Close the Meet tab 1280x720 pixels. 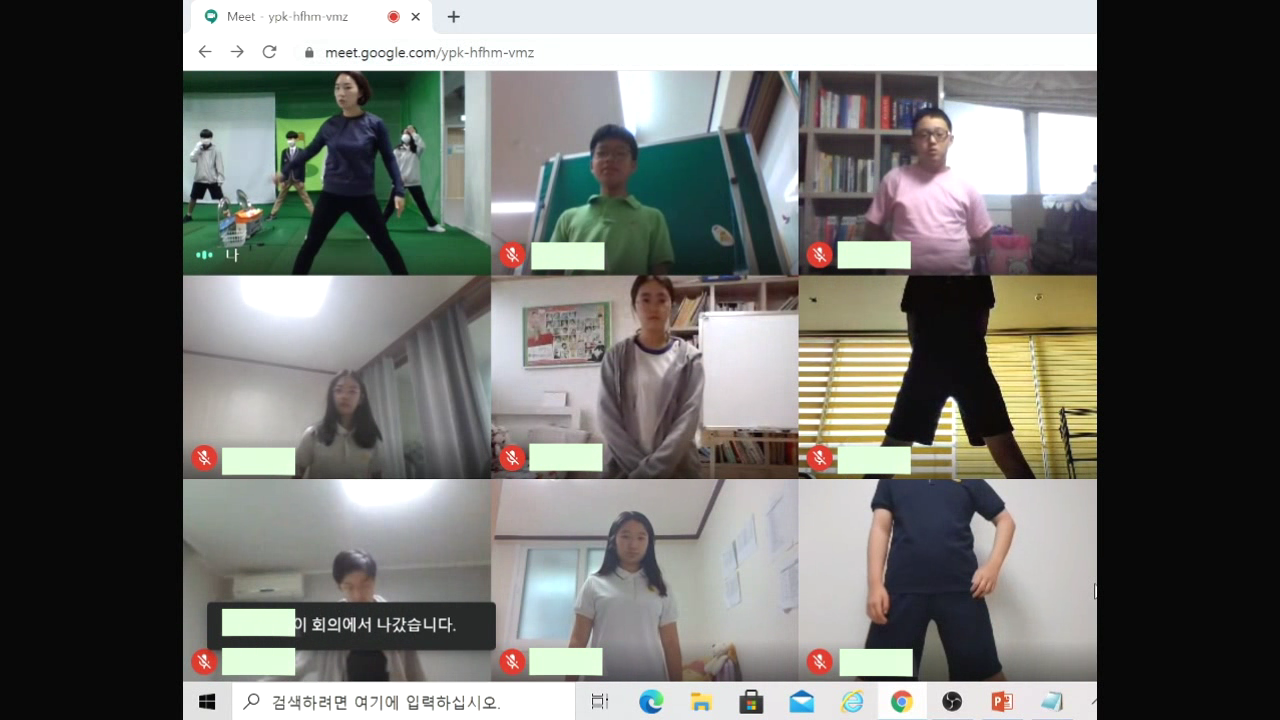point(416,17)
